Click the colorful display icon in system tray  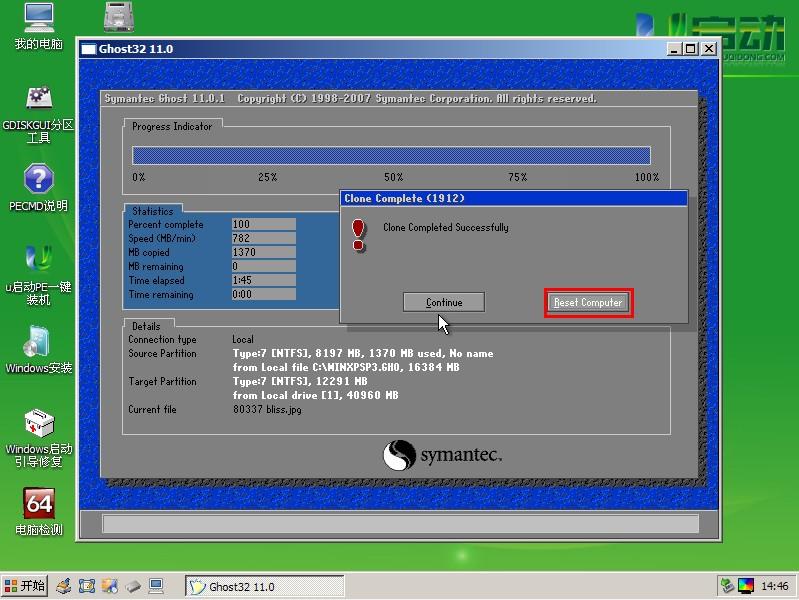click(746, 586)
